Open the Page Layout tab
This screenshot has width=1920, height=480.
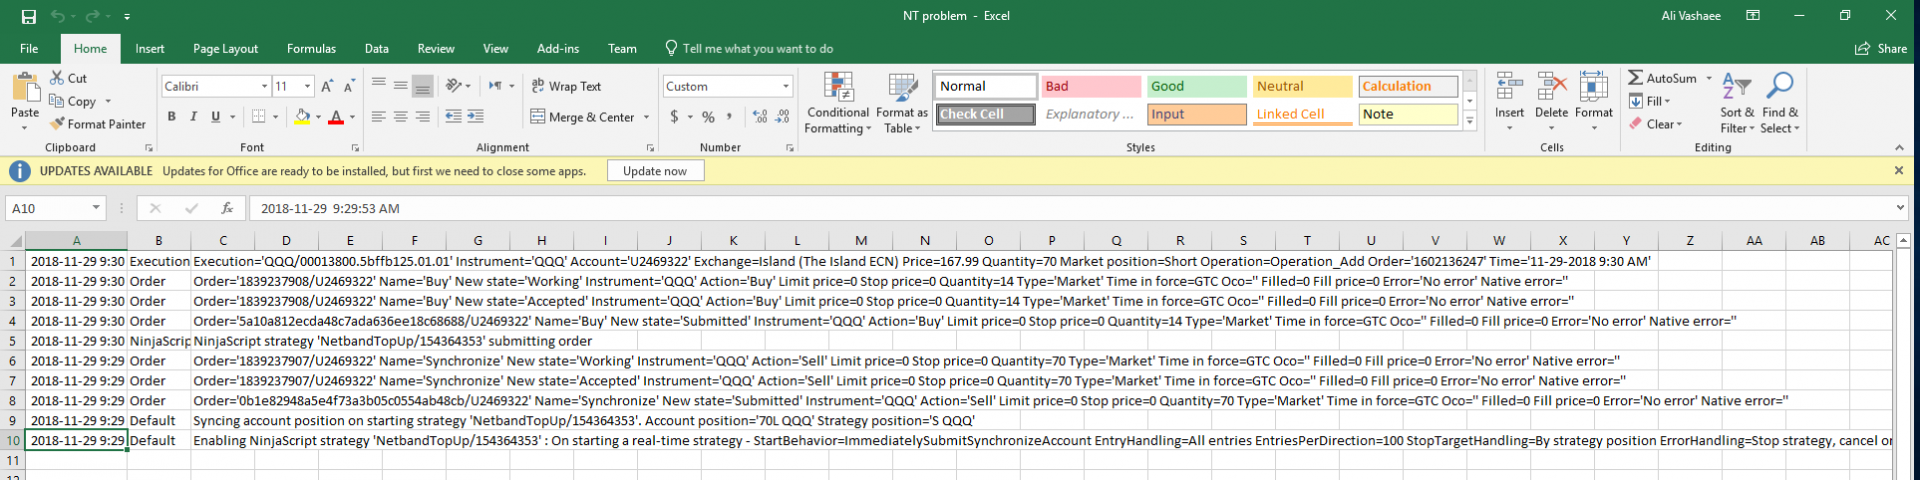tap(225, 48)
